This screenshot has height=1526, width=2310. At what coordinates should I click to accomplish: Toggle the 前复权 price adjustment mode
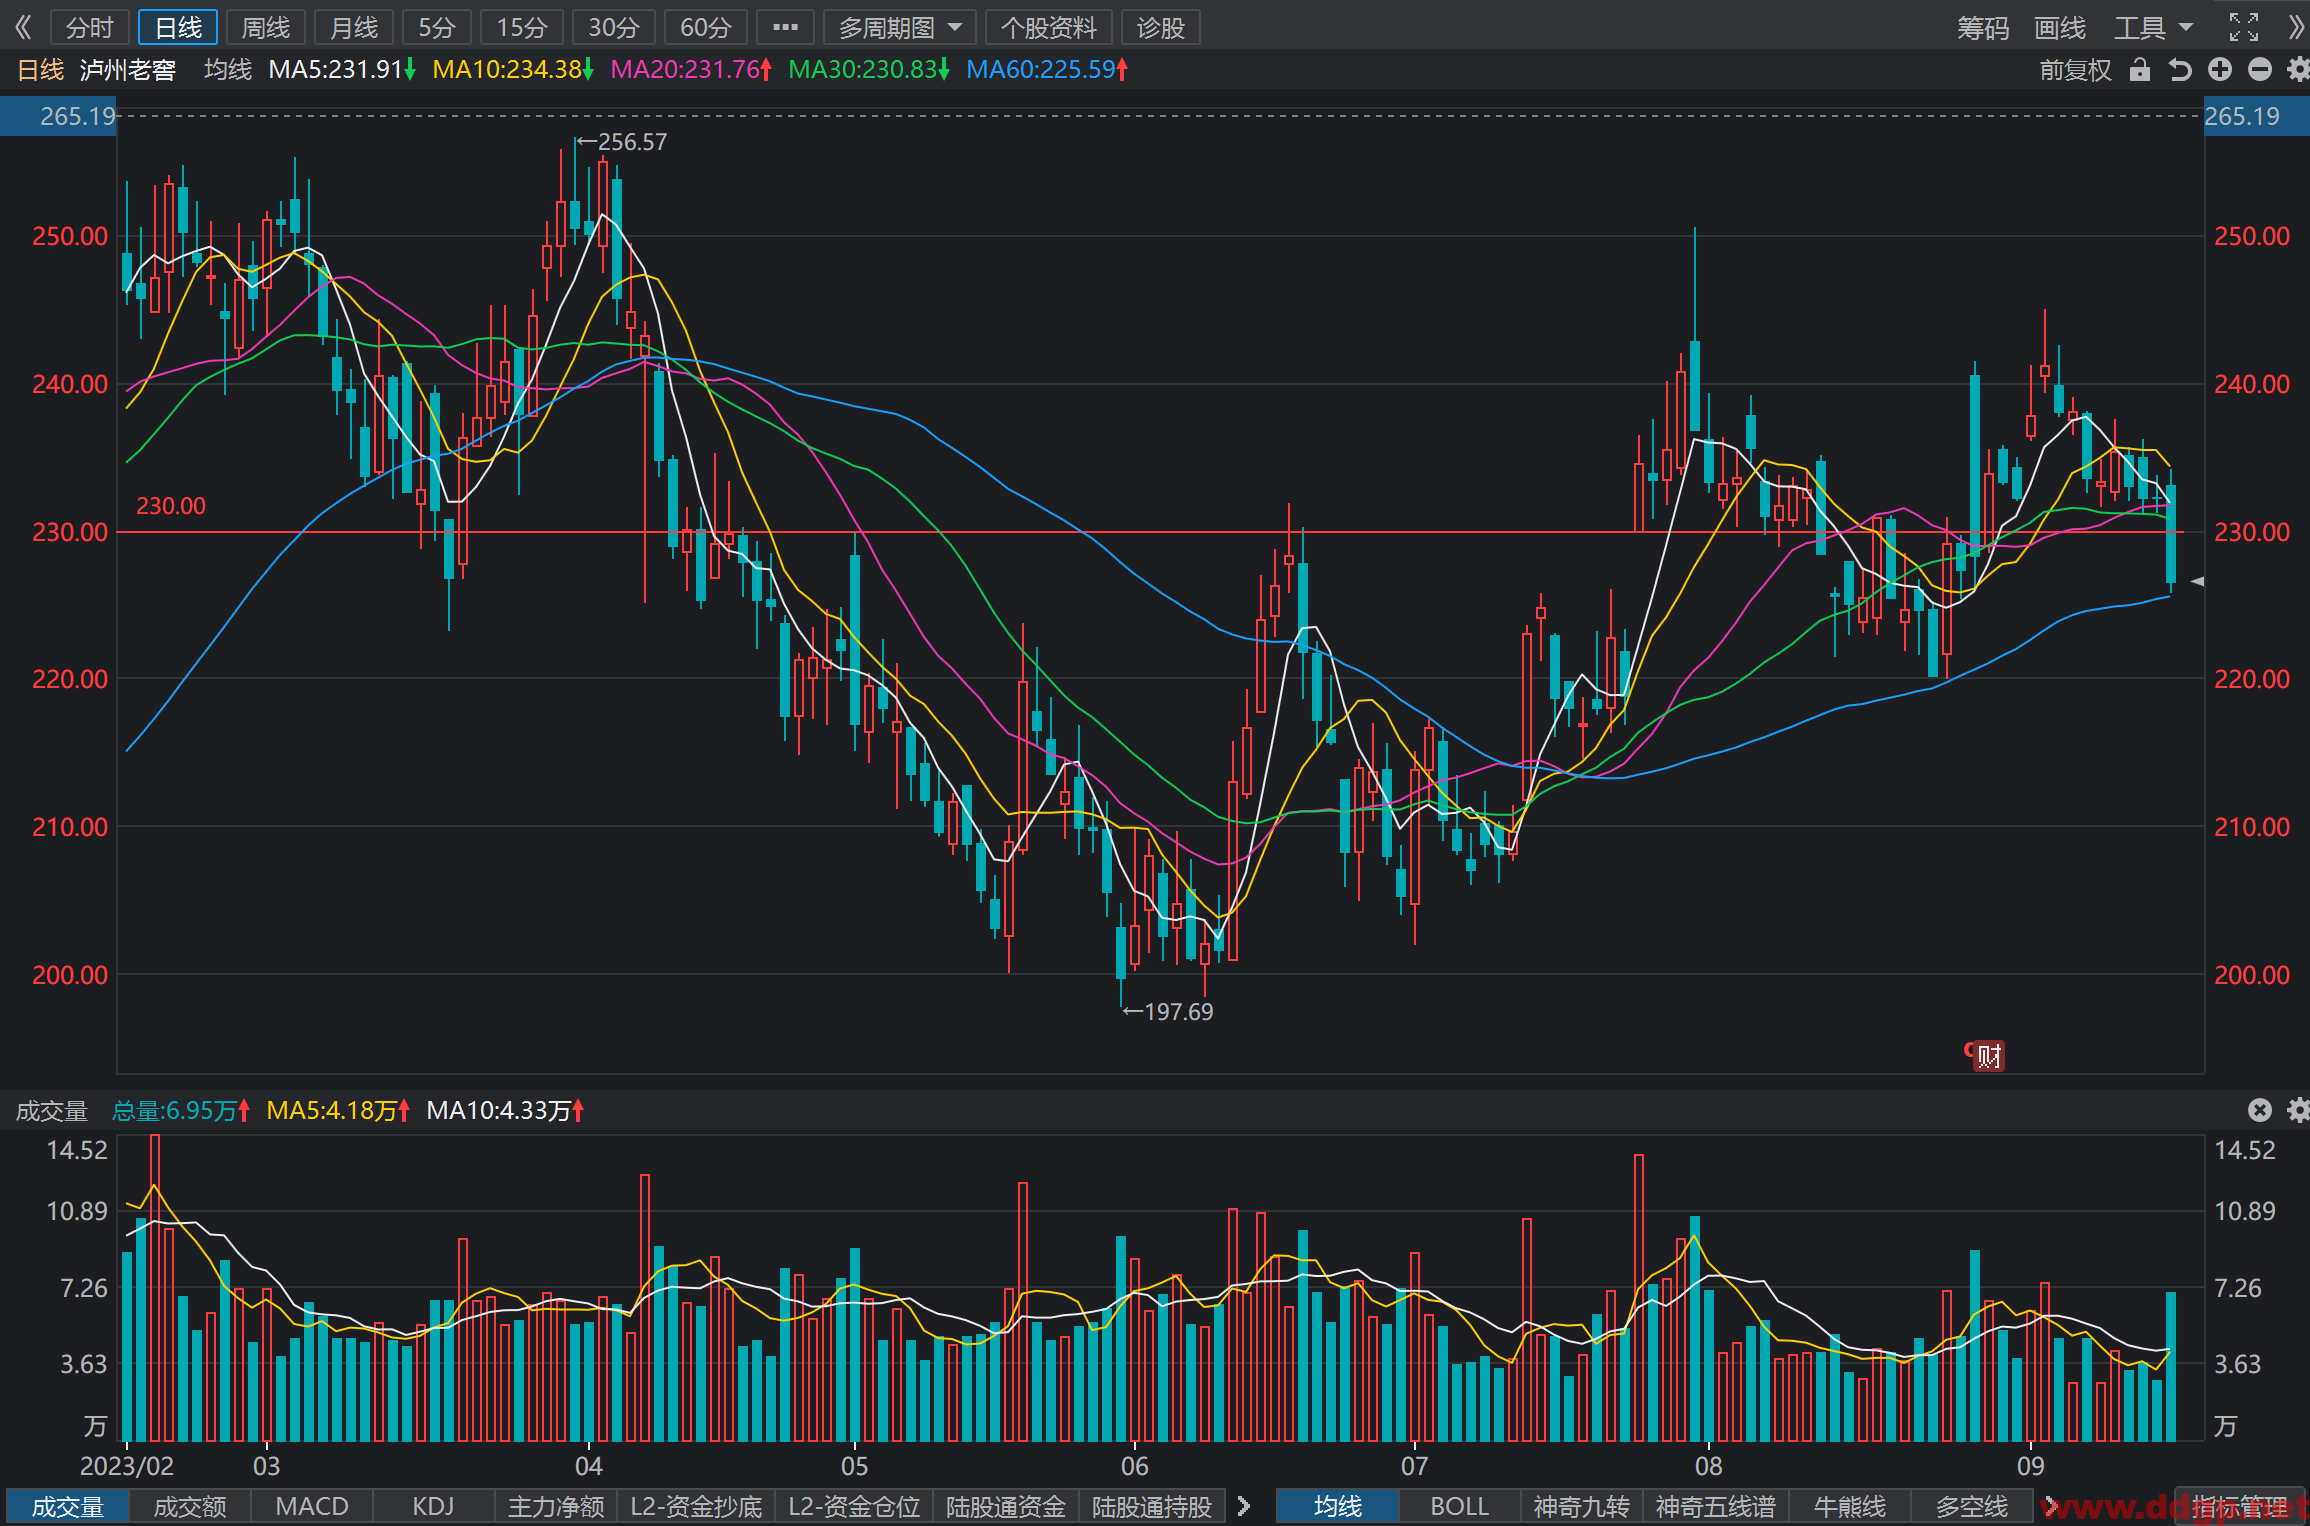coord(2075,70)
